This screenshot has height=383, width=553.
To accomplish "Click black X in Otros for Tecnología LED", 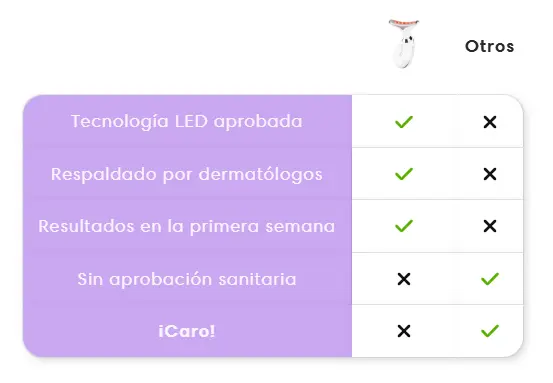I will (x=490, y=122).
